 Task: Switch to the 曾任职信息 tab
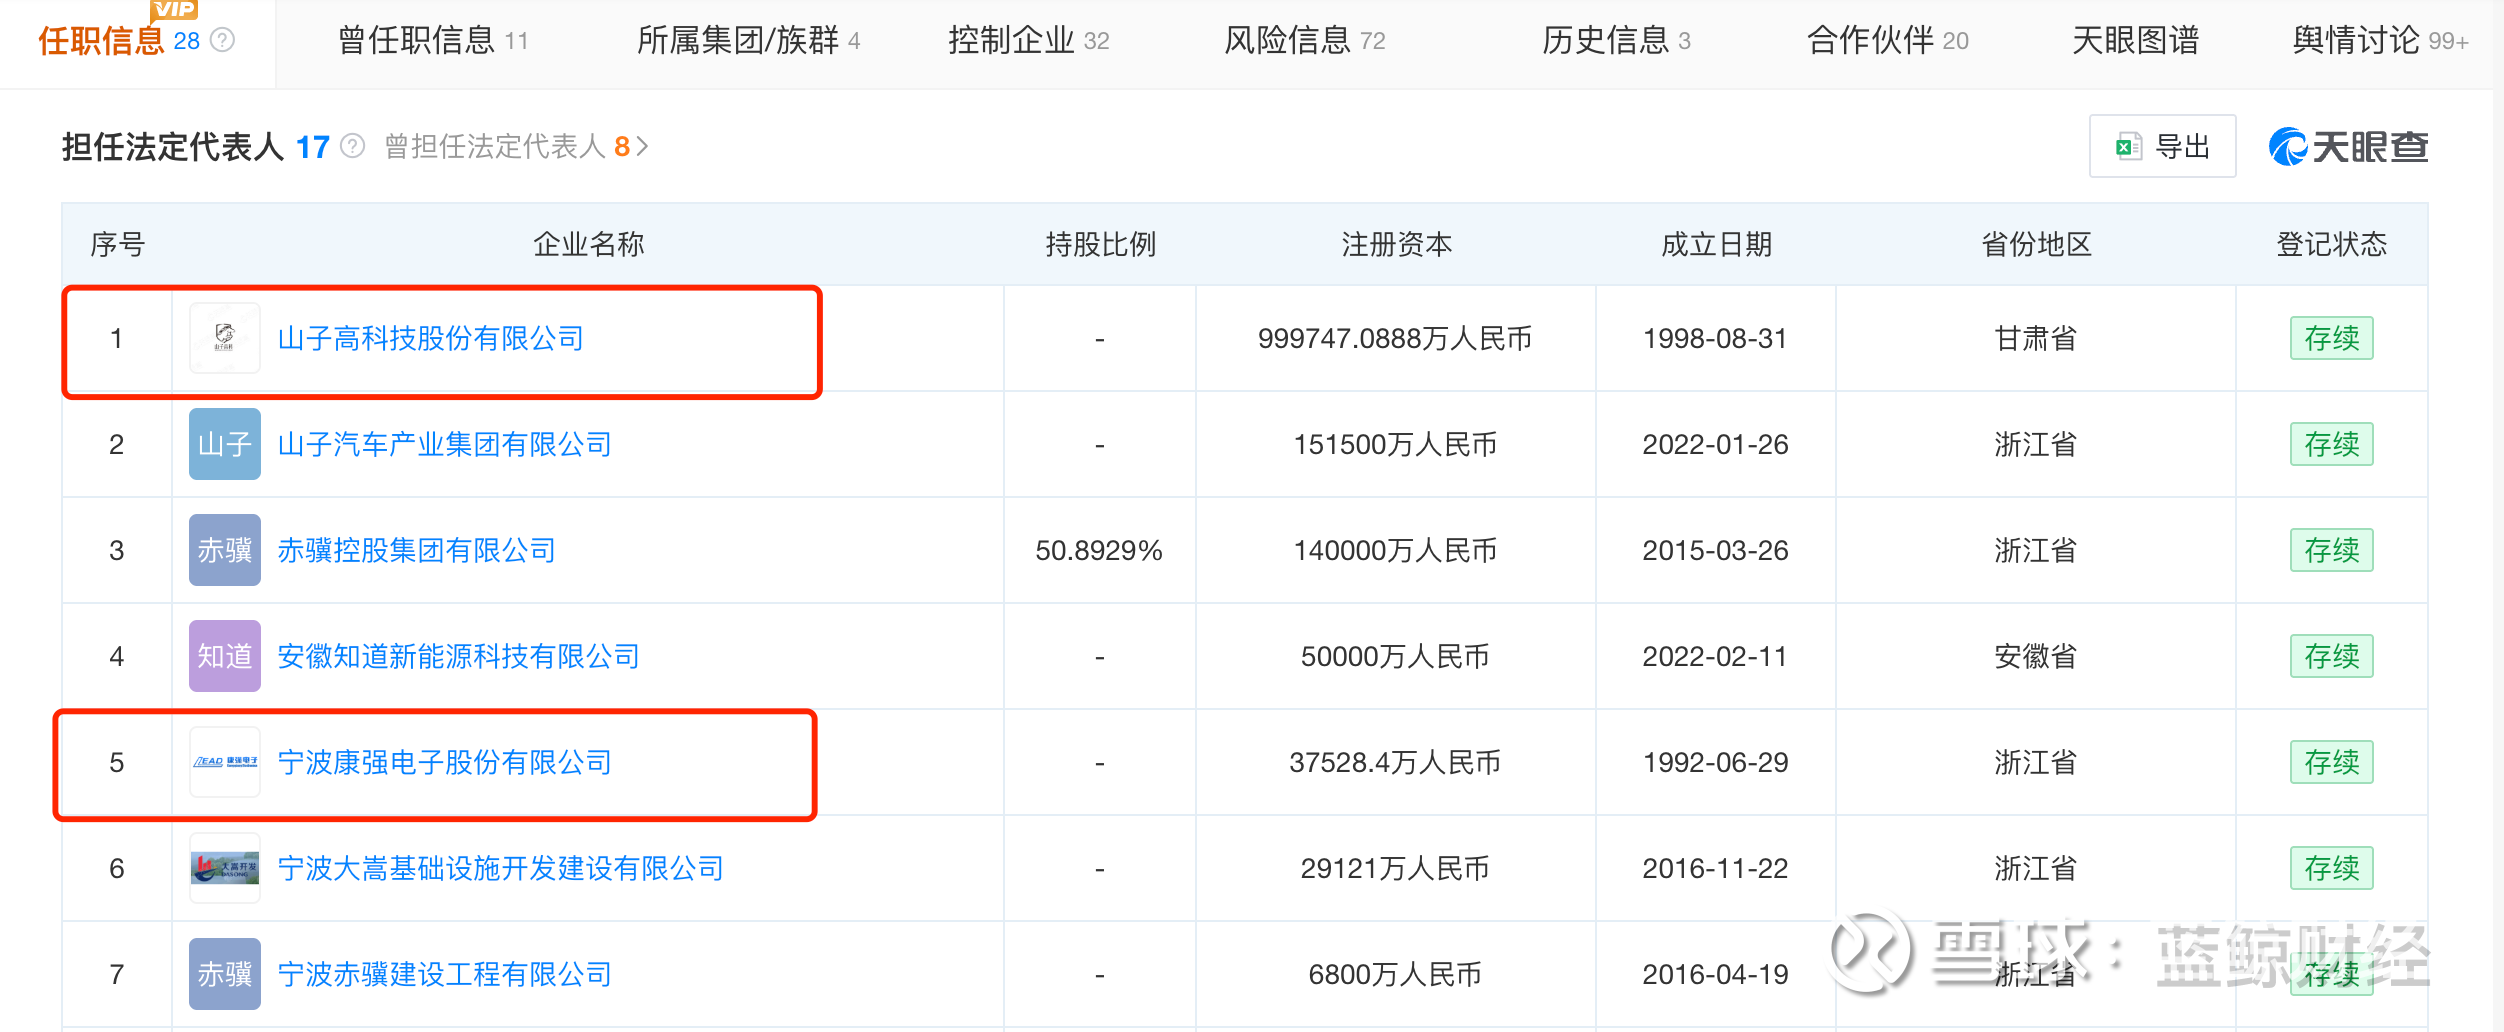(x=433, y=40)
